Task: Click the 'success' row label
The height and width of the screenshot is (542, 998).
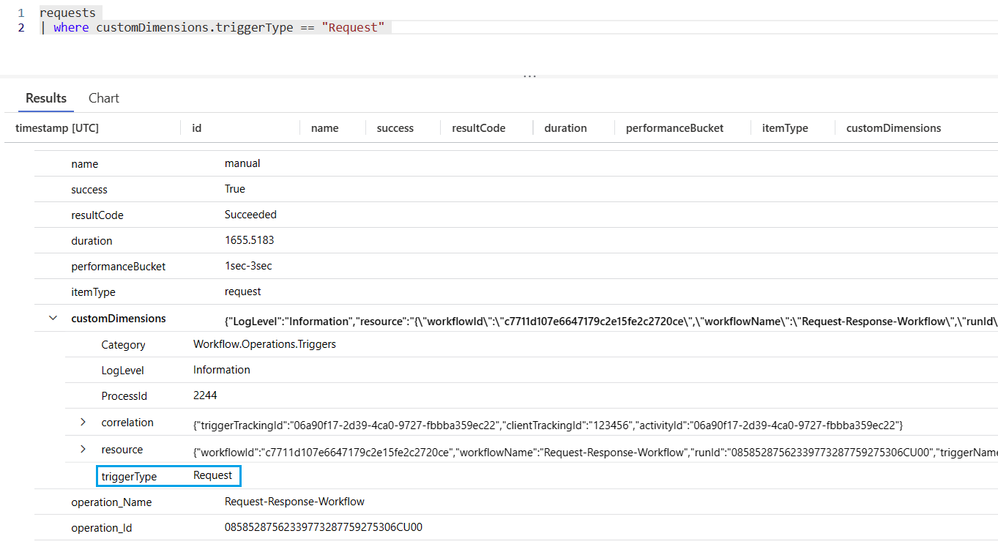Action: pos(89,190)
